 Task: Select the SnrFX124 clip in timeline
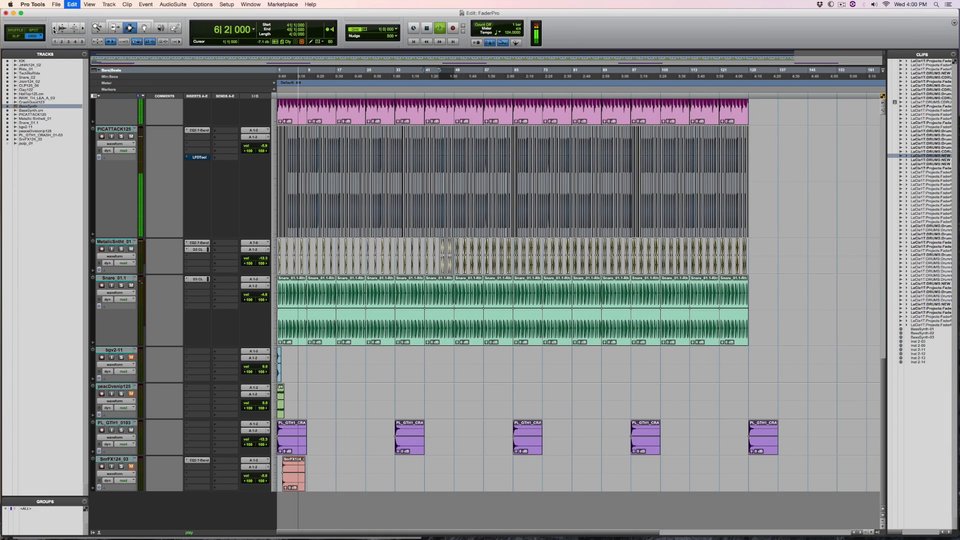[293, 473]
